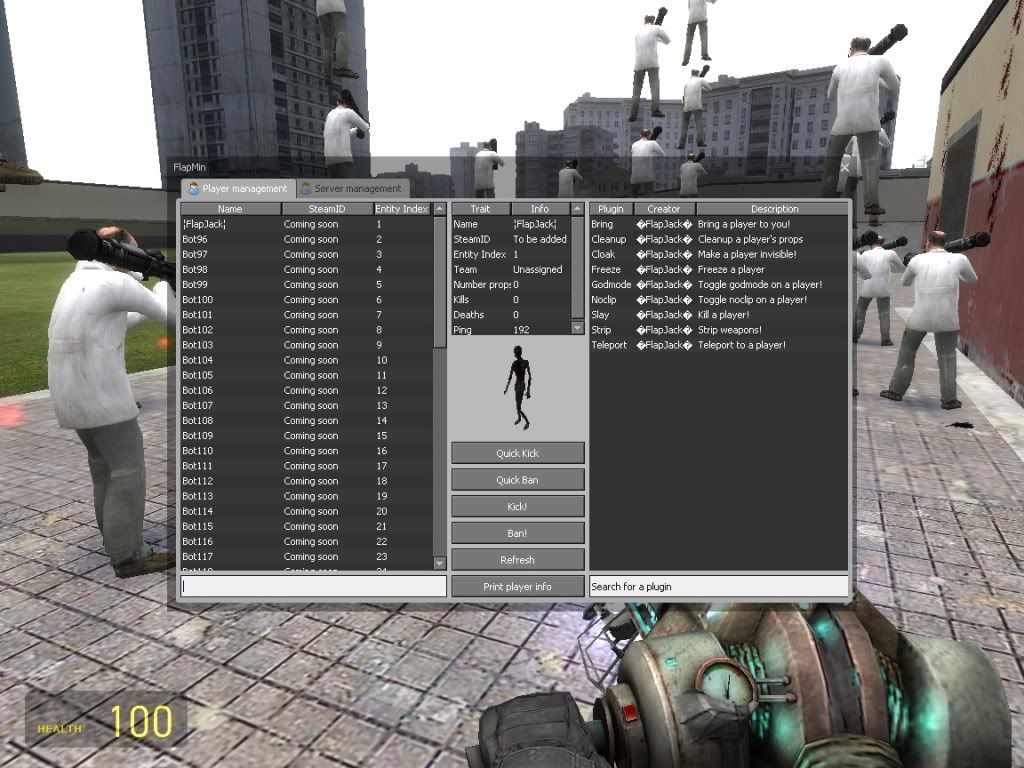Select player Bot107
Image resolution: width=1024 pixels, height=768 pixels.
(306, 406)
